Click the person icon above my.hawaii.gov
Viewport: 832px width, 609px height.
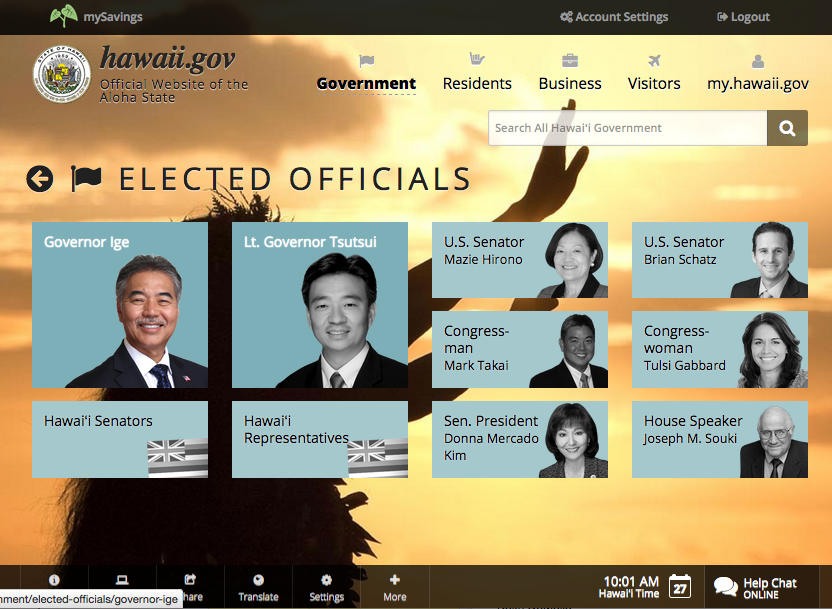point(758,62)
